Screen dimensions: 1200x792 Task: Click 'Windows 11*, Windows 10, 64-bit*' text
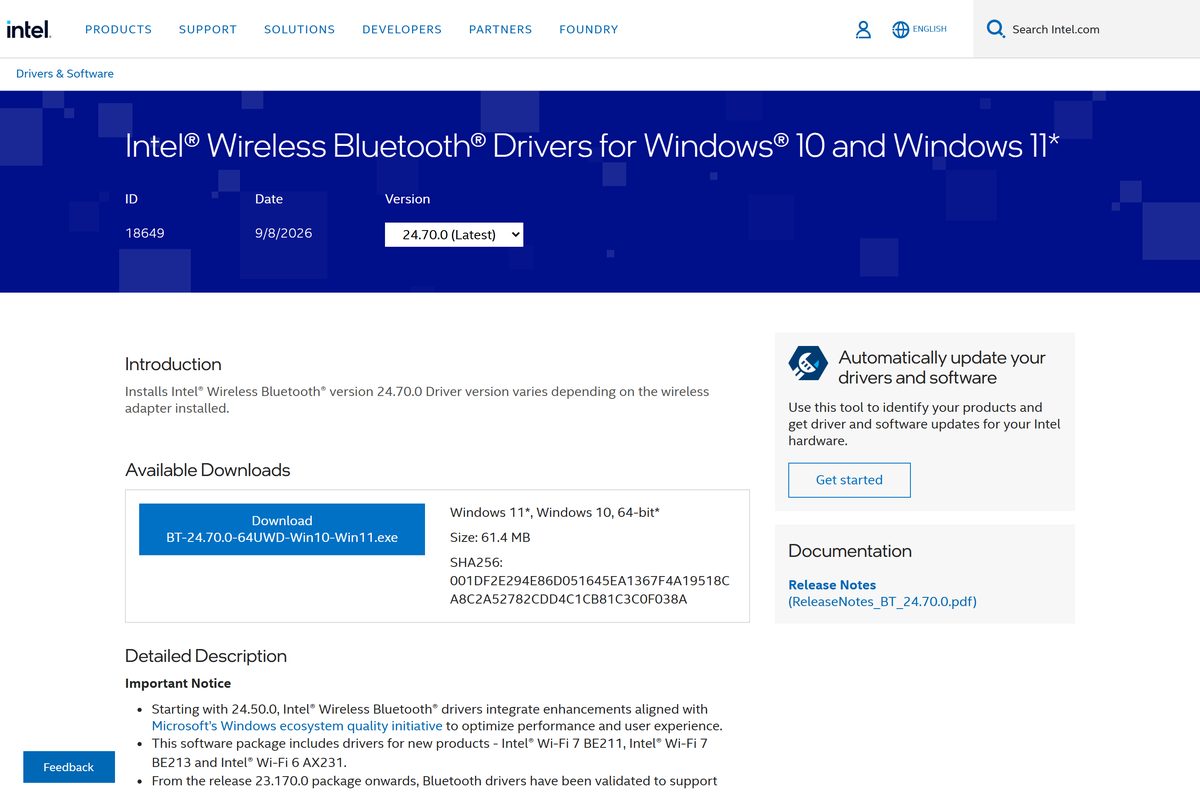555,512
